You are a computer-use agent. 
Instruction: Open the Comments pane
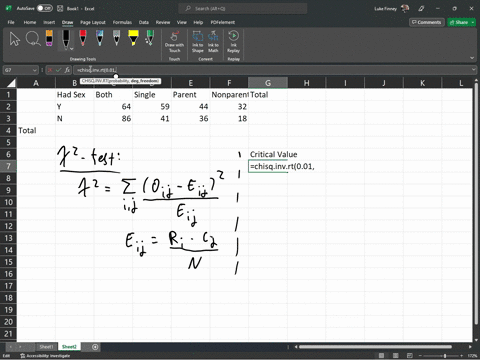[427, 22]
